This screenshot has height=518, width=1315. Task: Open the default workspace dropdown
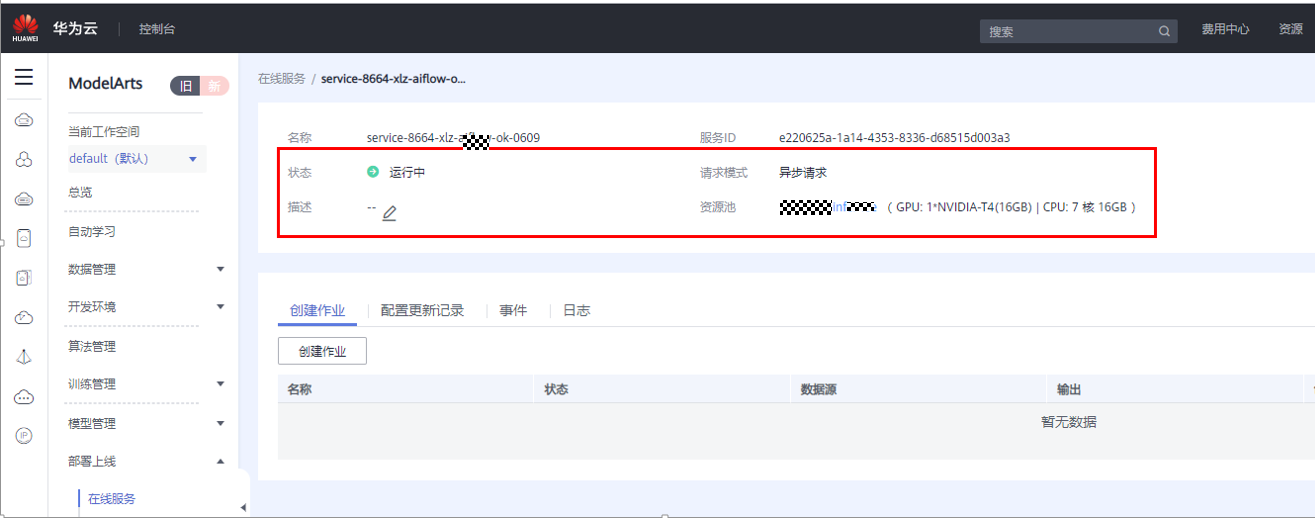[x=135, y=159]
